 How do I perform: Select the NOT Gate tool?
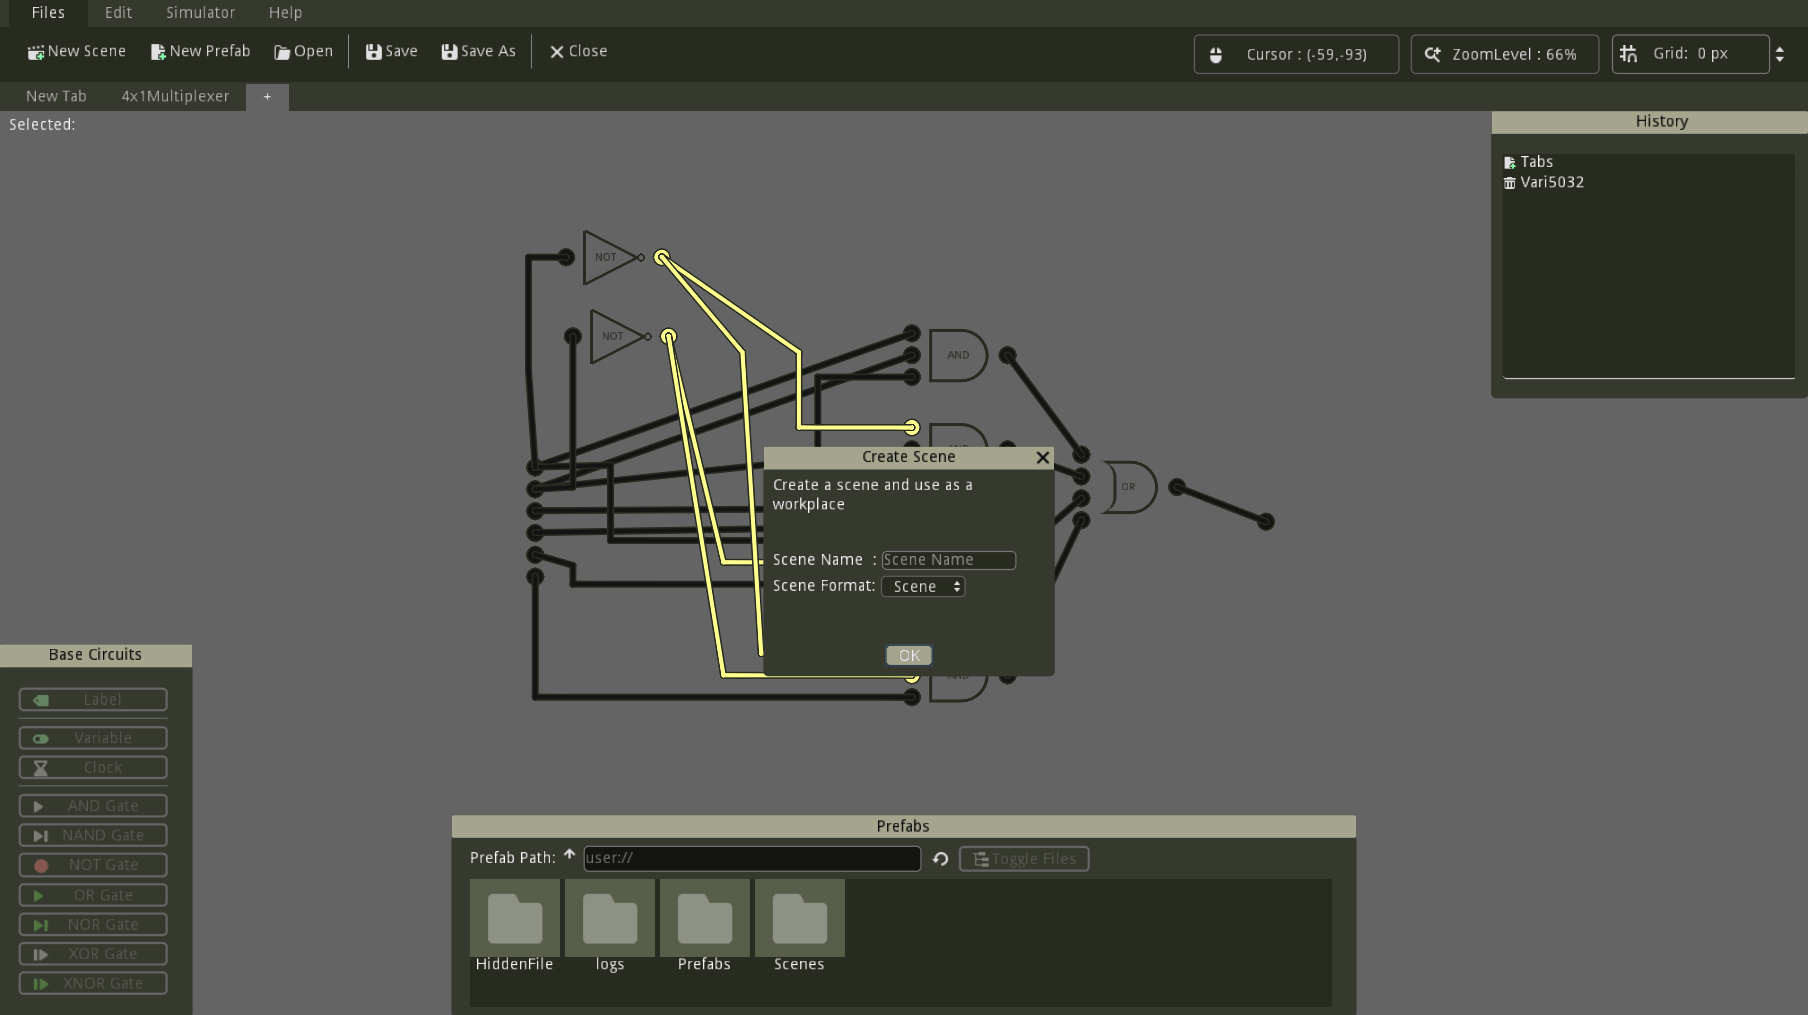point(92,864)
